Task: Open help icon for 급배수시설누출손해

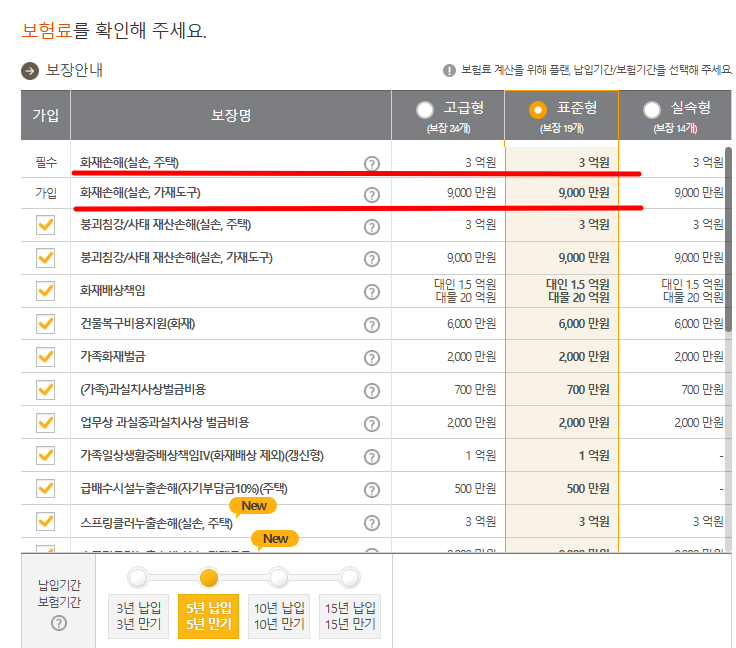Action: 372,490
